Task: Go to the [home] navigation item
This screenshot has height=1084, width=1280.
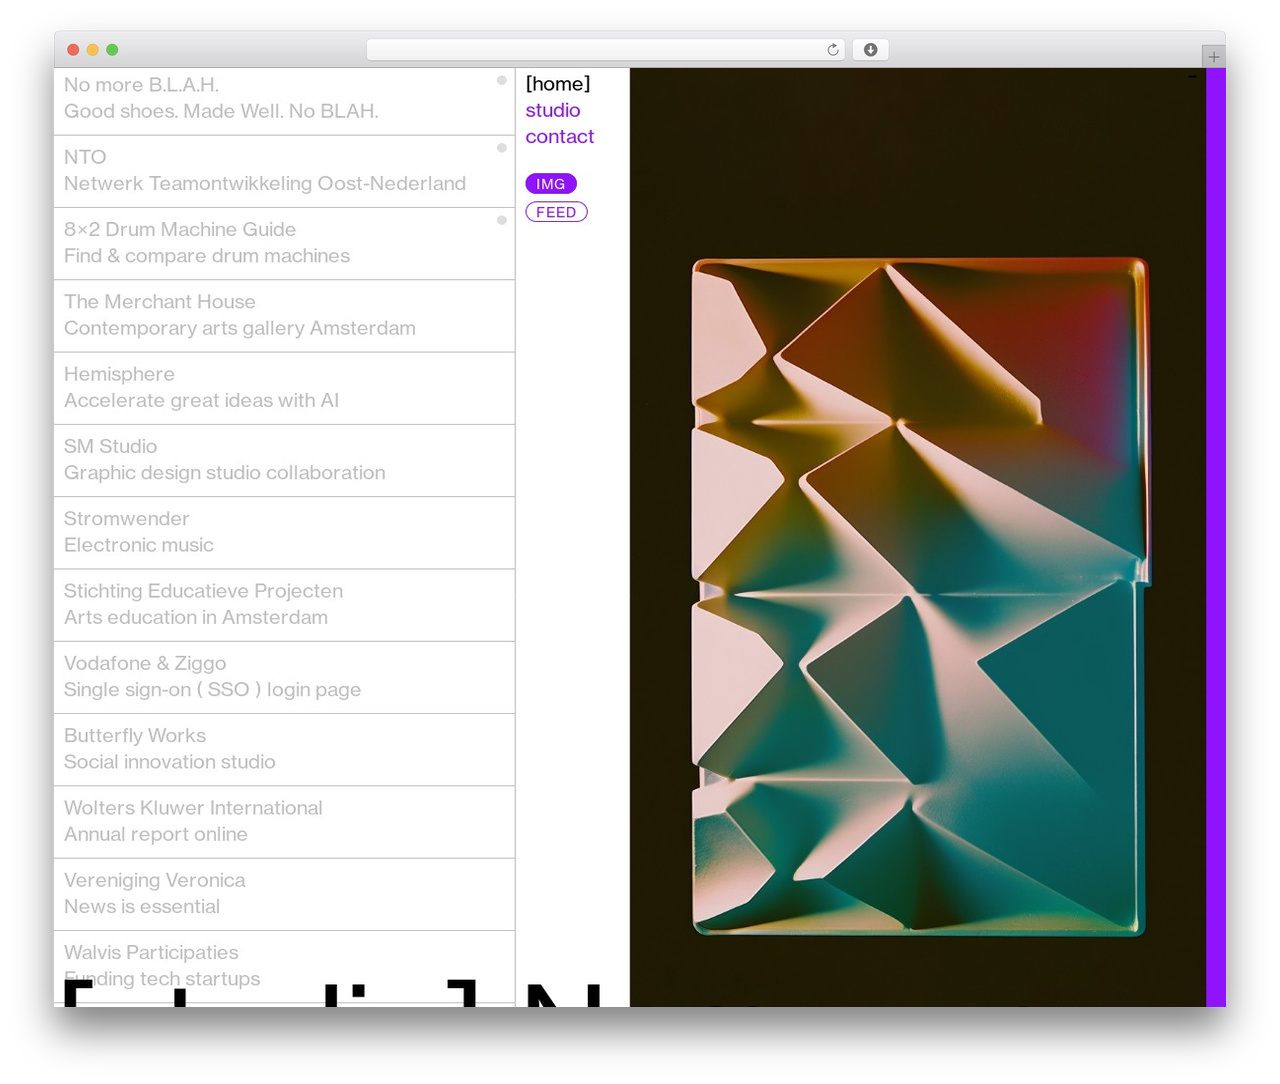Action: (558, 84)
